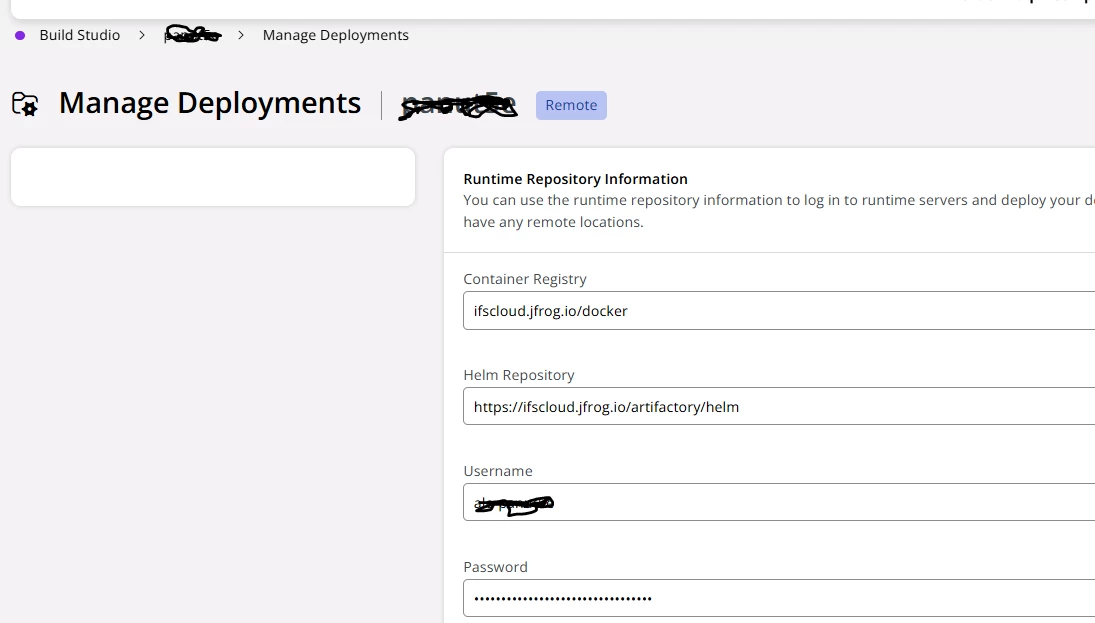This screenshot has width=1095, height=623.
Task: Focus the Password input field
Action: [x=779, y=598]
